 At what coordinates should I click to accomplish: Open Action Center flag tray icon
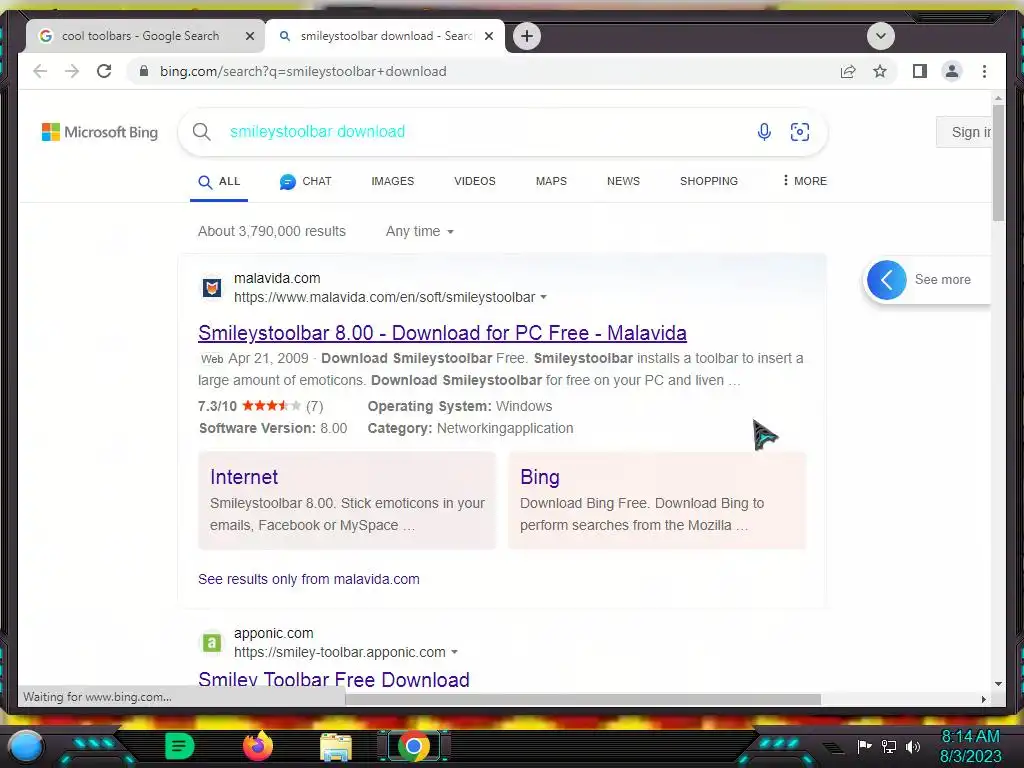[864, 746]
